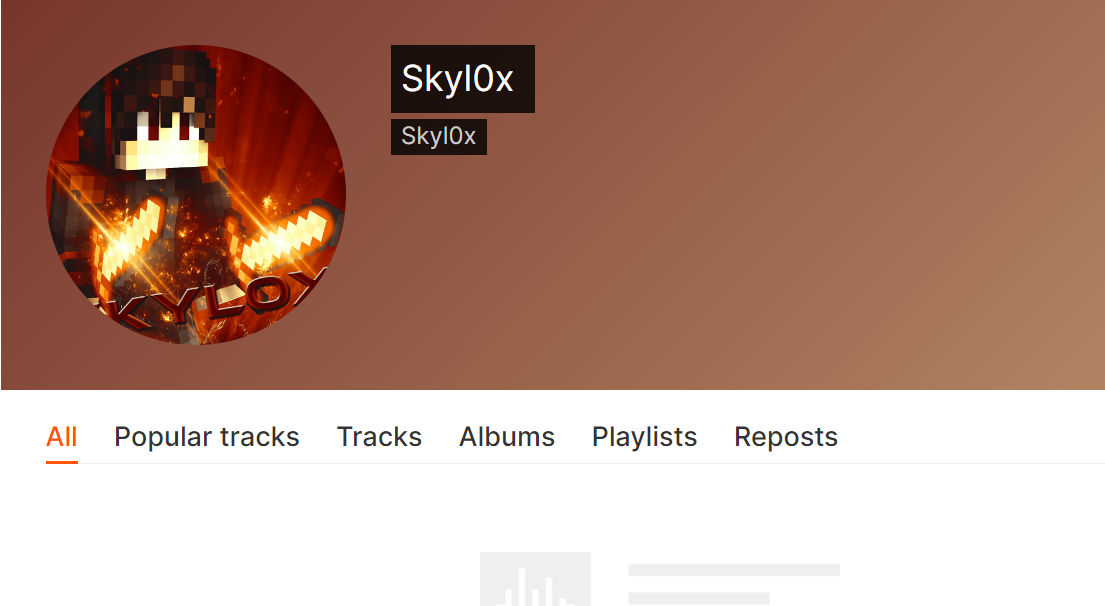Click the smaller Skyl0x username label
The image size is (1105, 606).
pos(439,137)
